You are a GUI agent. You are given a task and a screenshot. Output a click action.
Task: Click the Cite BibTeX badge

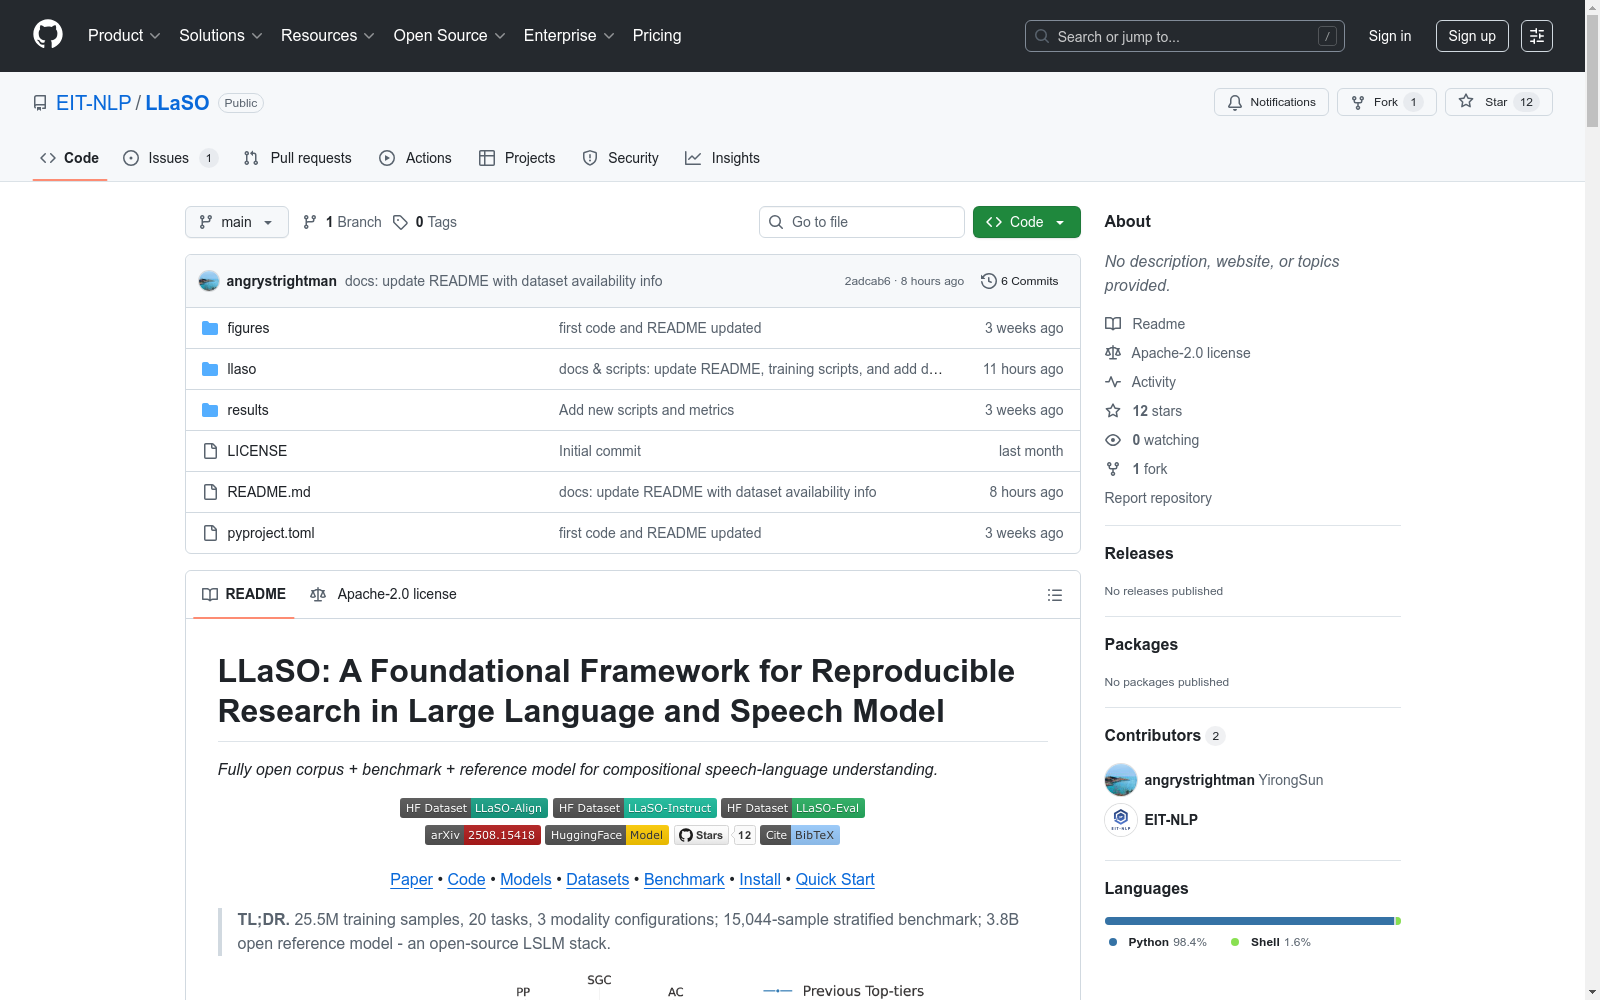coord(800,835)
